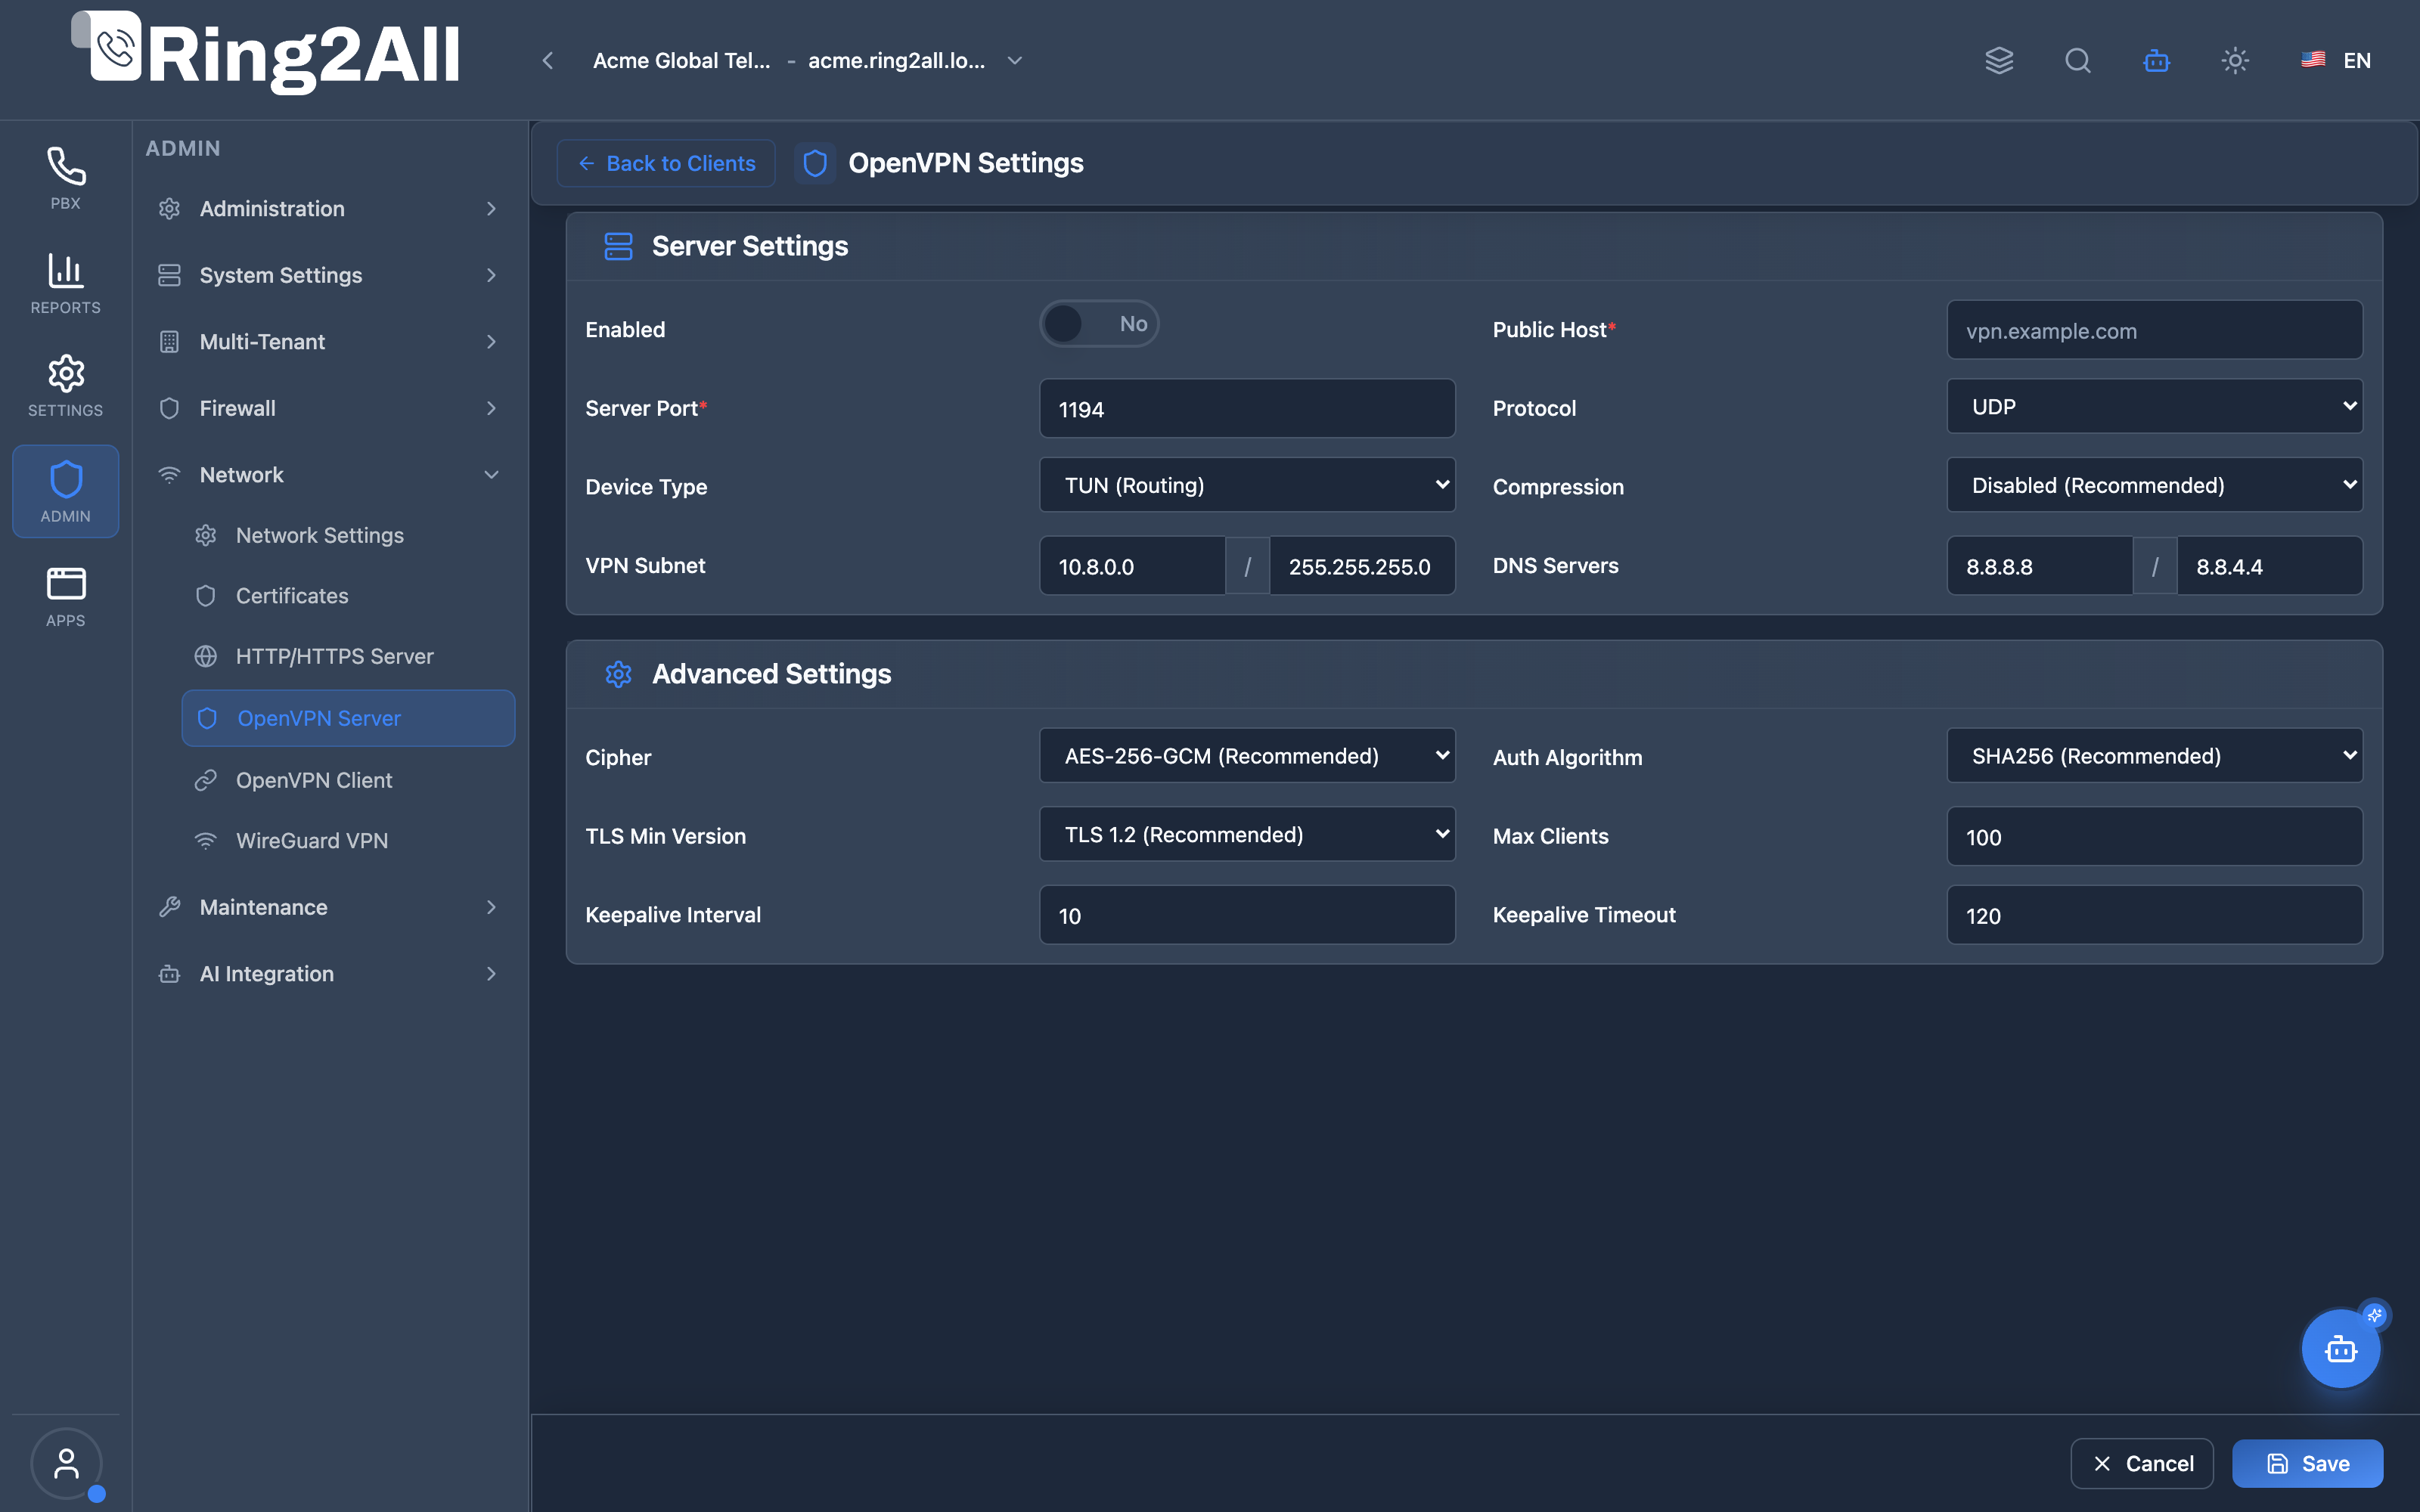Viewport: 2420px width, 1512px height.
Task: Click the Max Clients input field
Action: [2155, 836]
